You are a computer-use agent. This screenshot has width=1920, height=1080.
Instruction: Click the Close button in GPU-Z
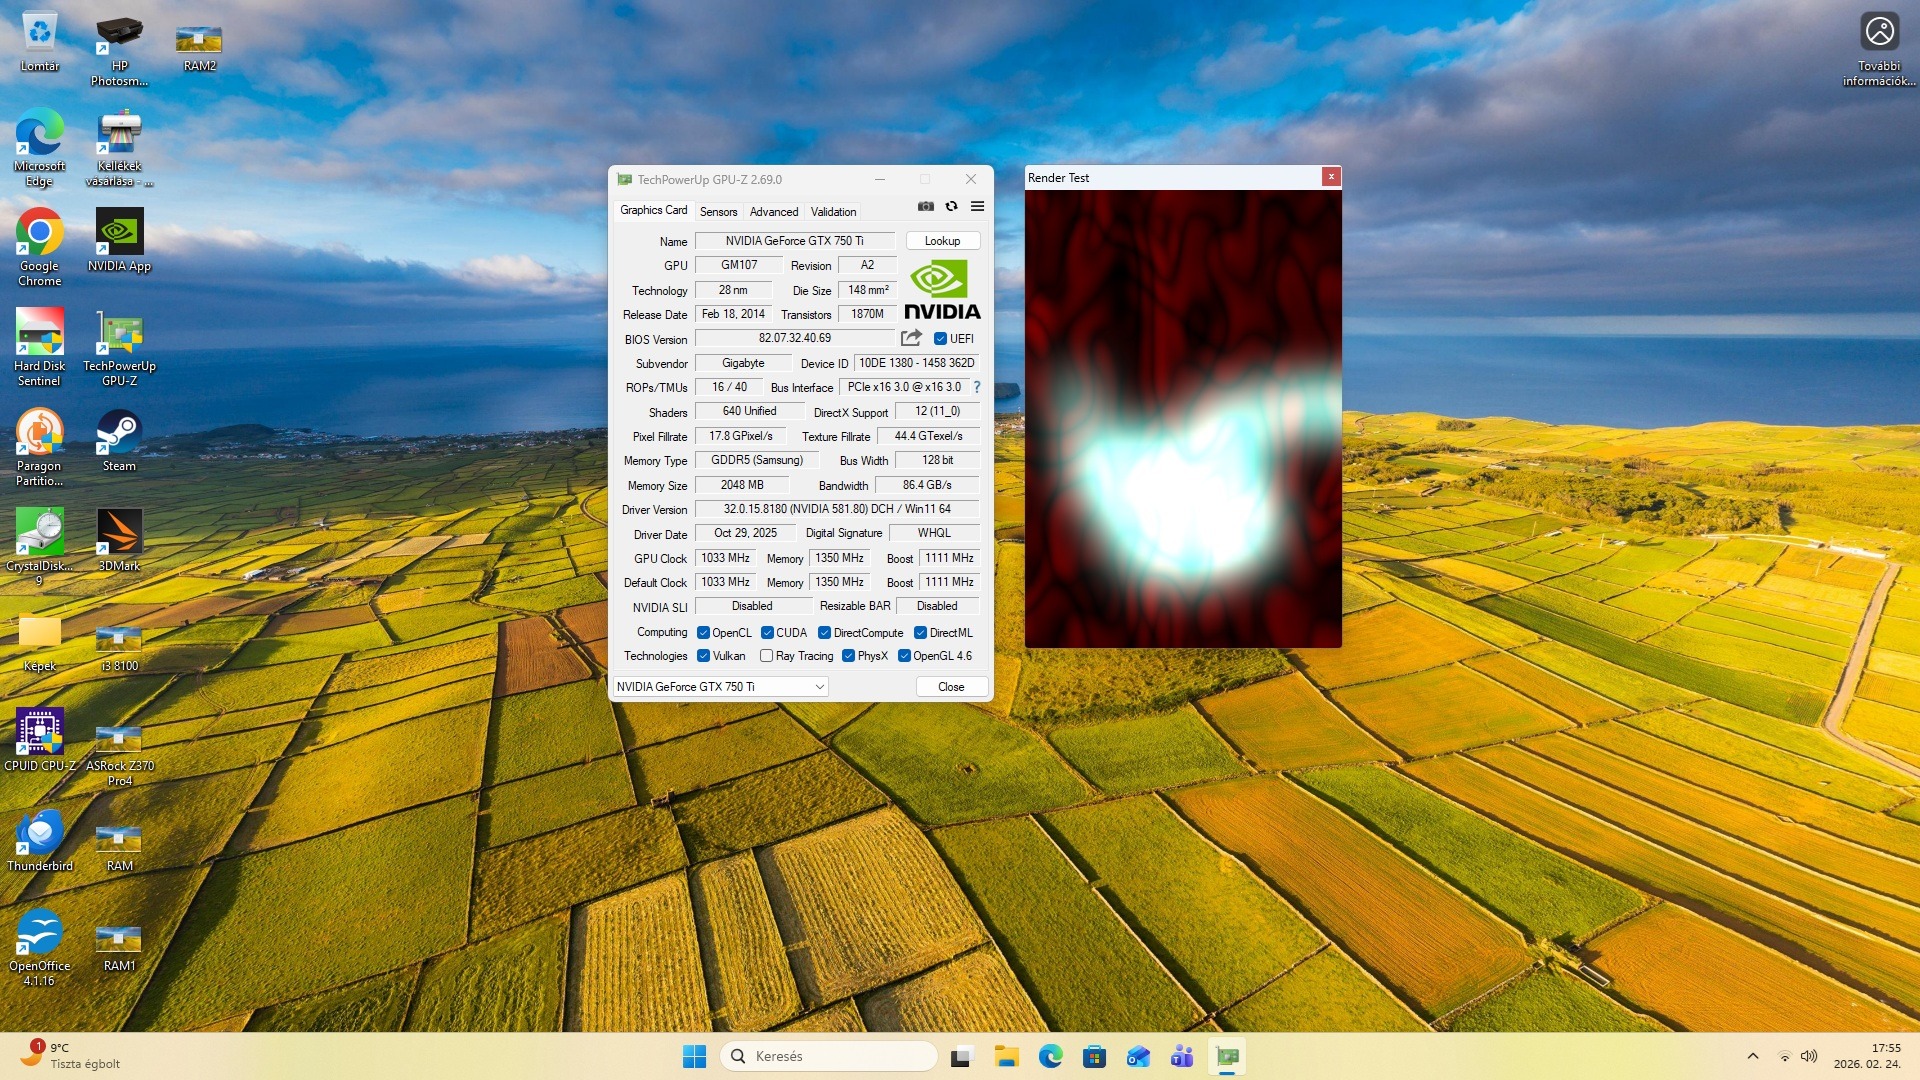[x=951, y=687]
